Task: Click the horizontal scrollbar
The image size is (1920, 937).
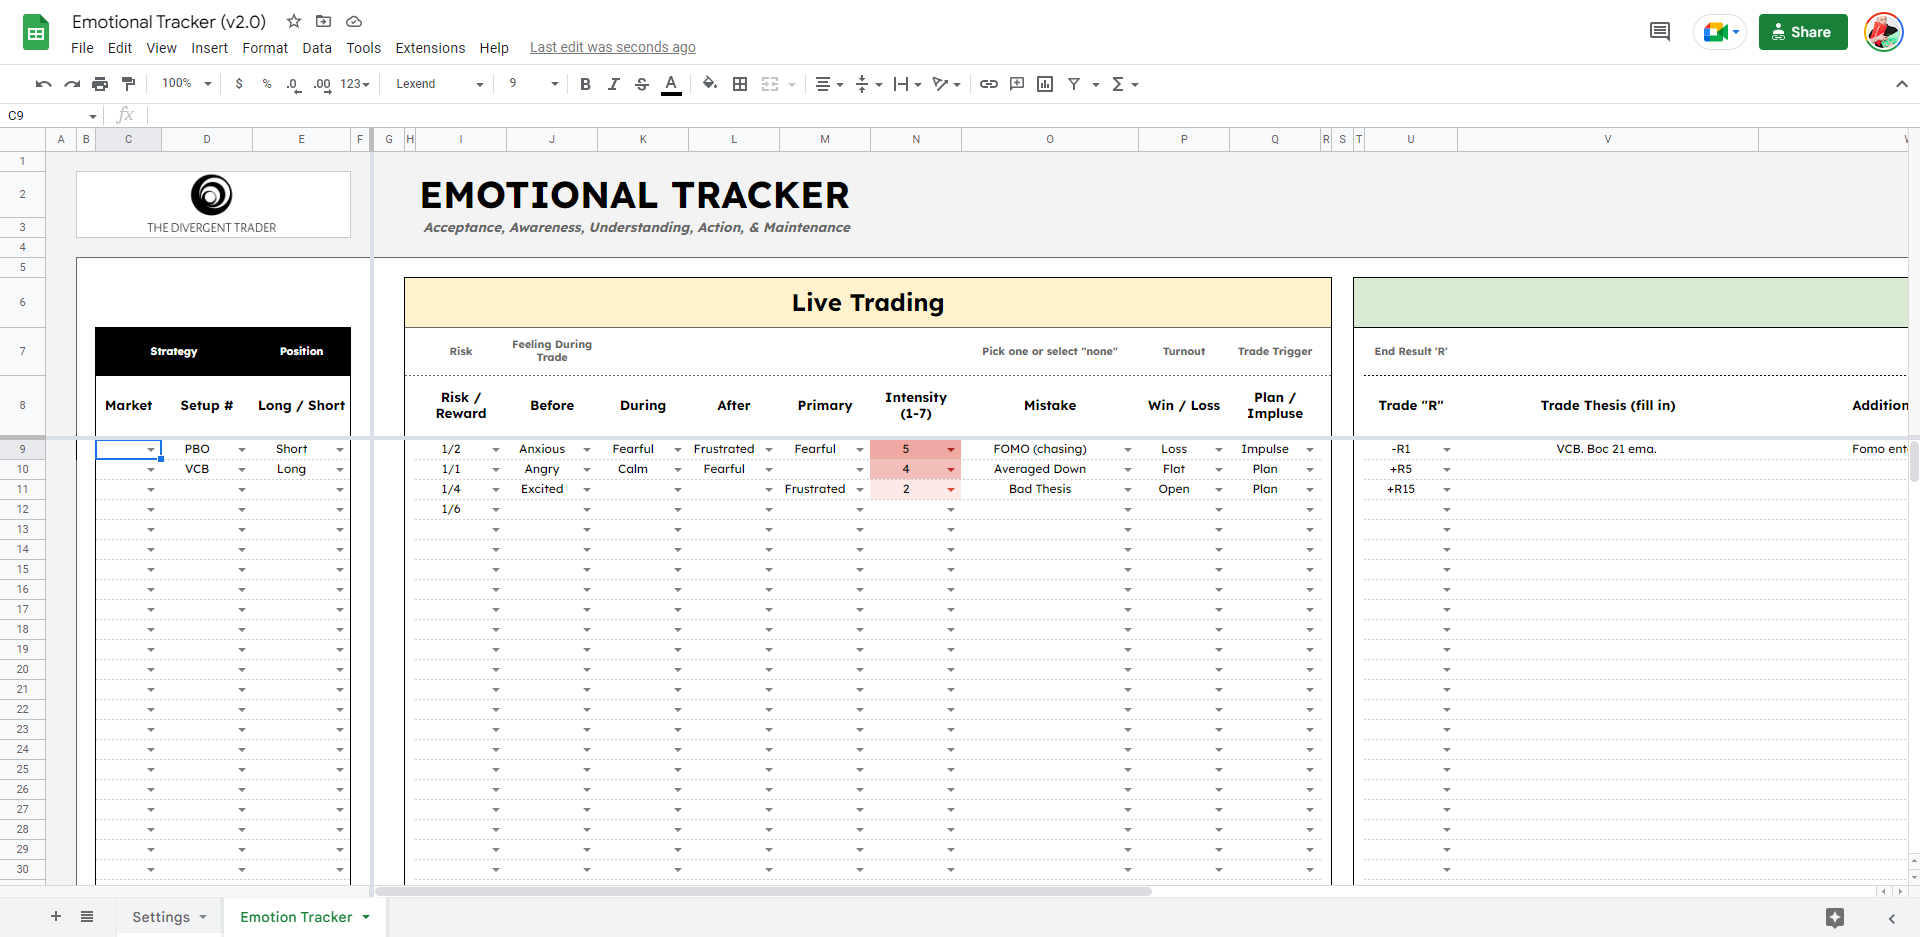Action: coord(763,891)
